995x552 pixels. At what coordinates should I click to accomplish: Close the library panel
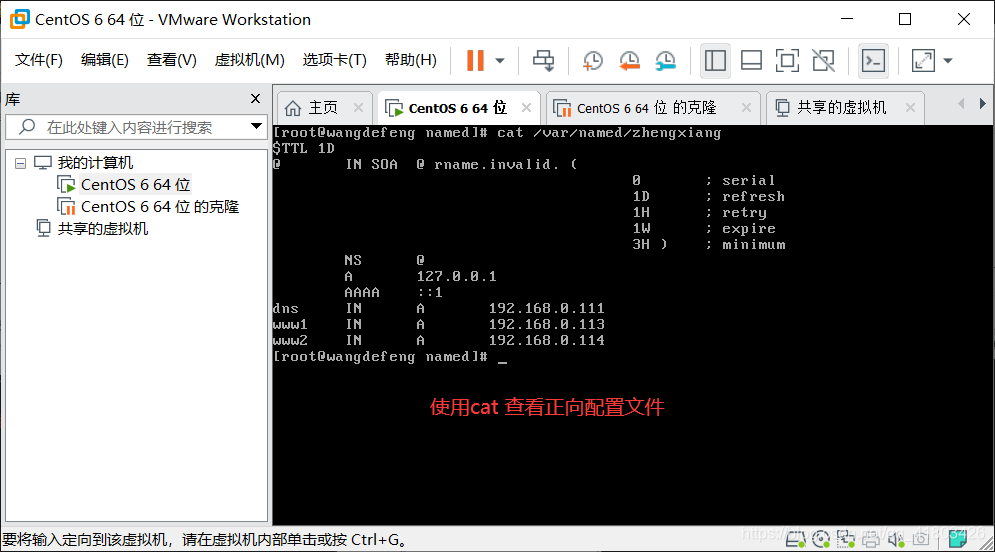point(256,98)
